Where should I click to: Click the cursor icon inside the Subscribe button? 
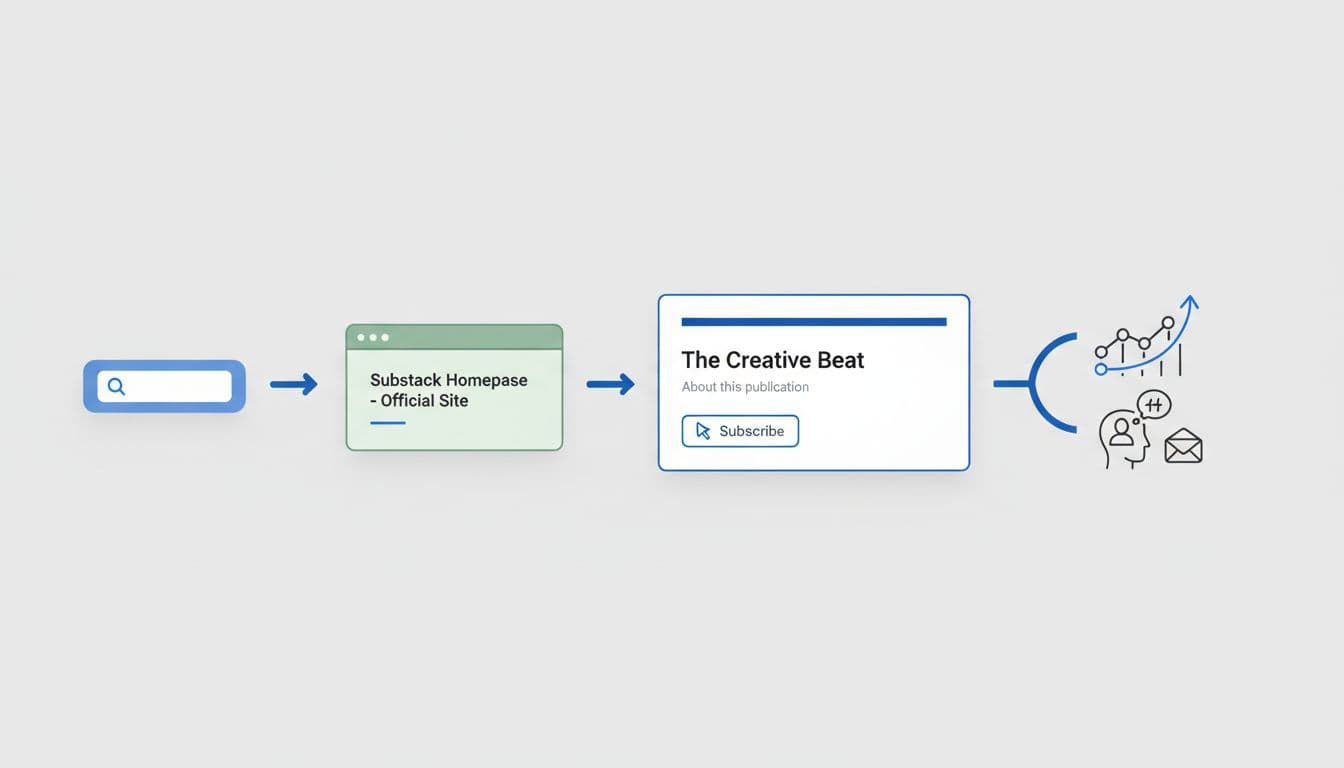click(703, 430)
